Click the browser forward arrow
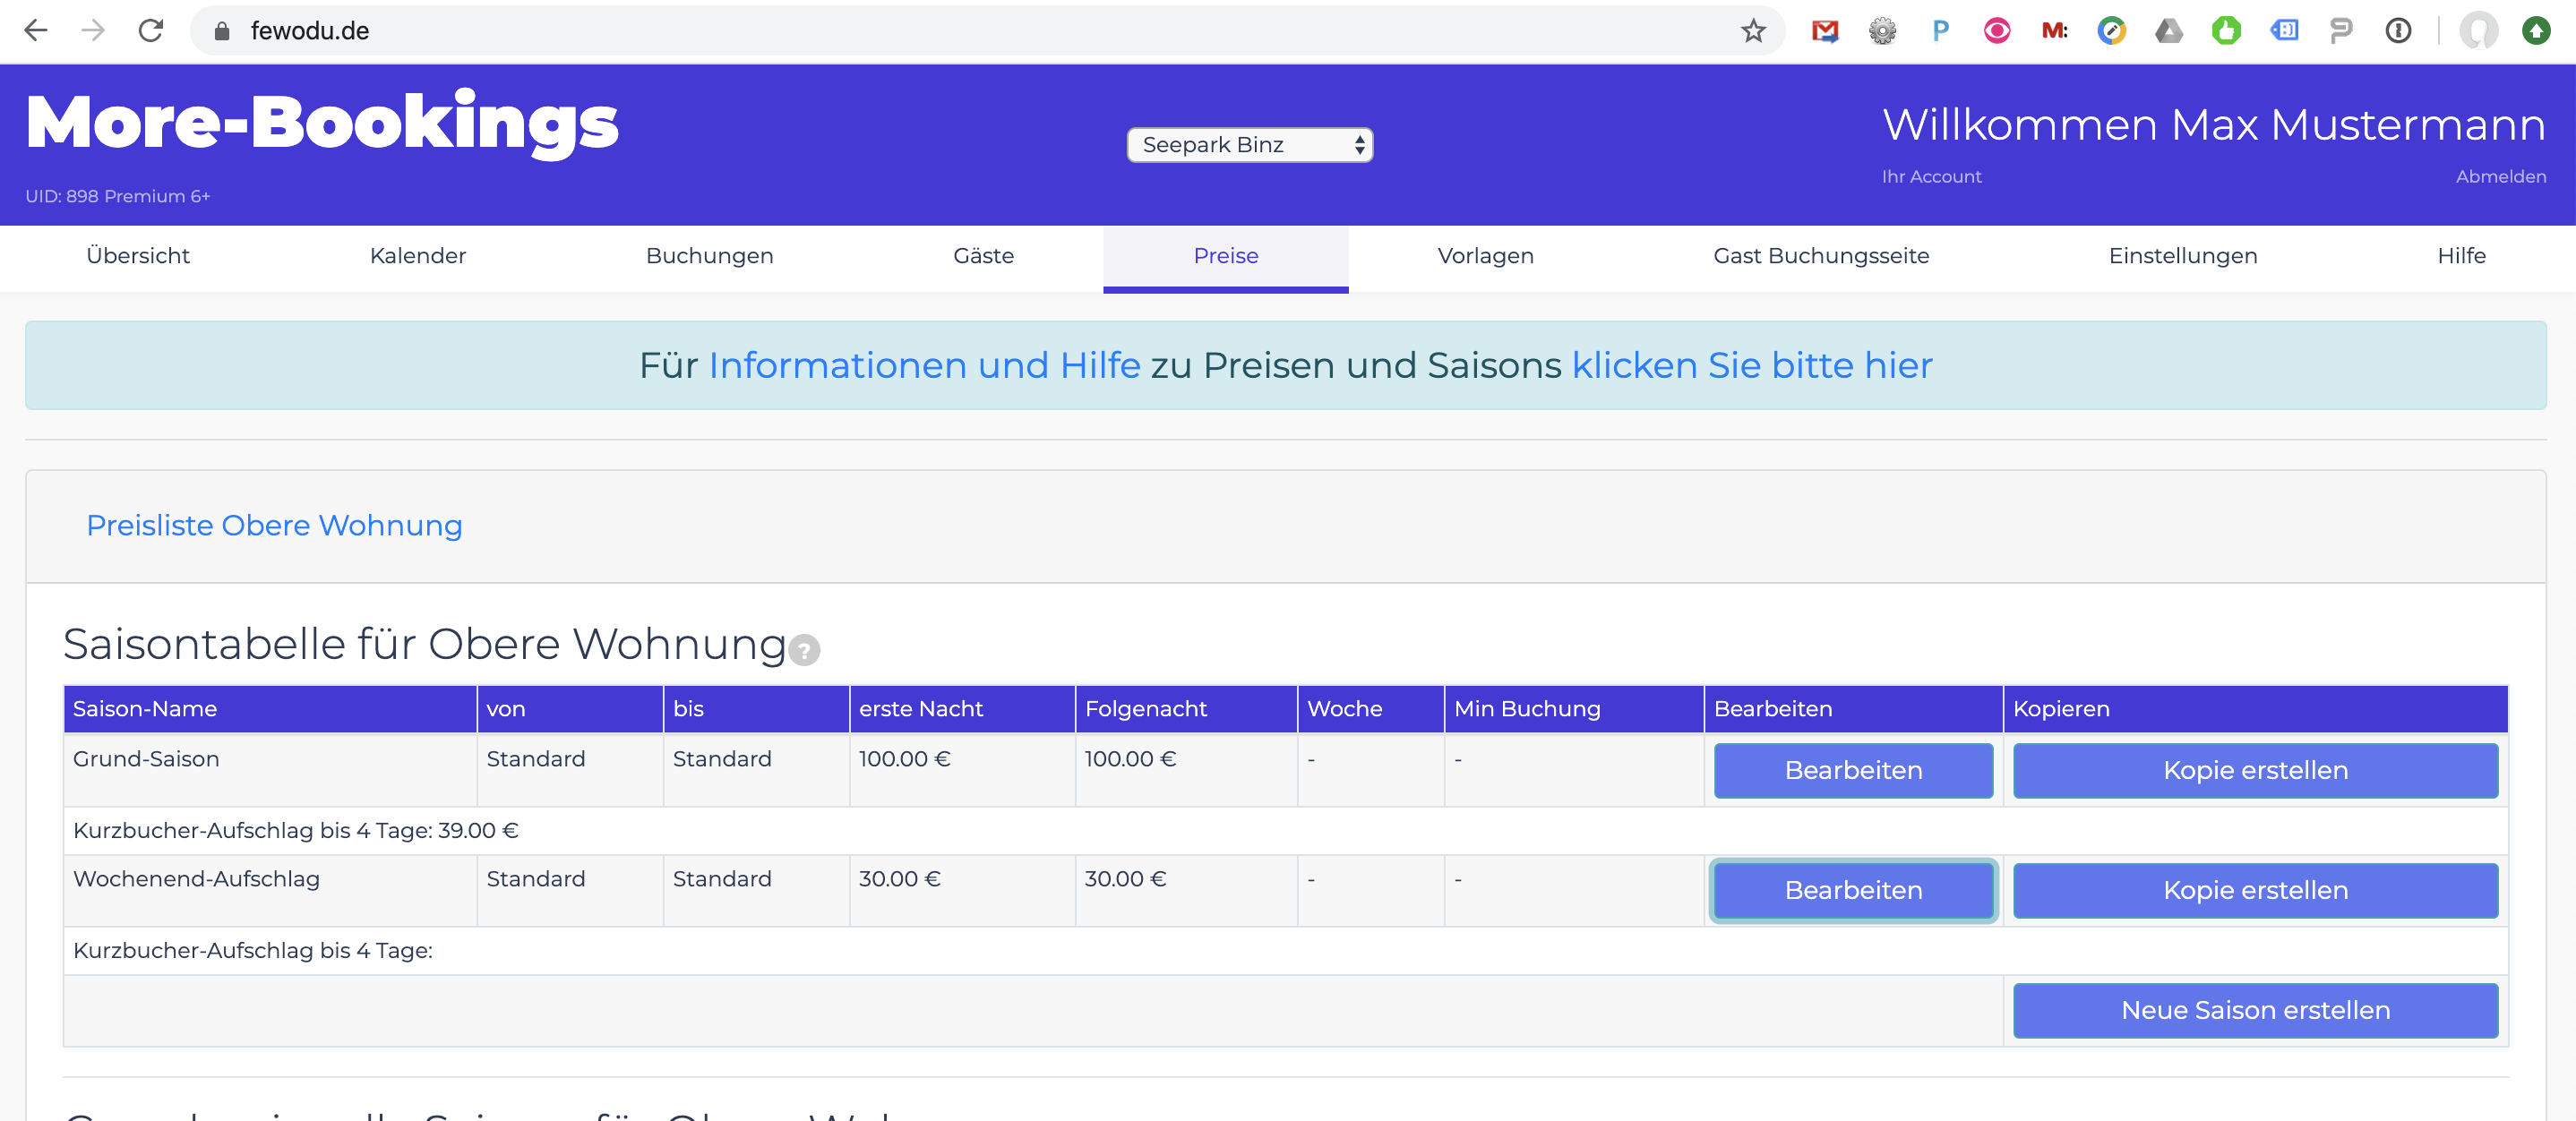 (93, 31)
